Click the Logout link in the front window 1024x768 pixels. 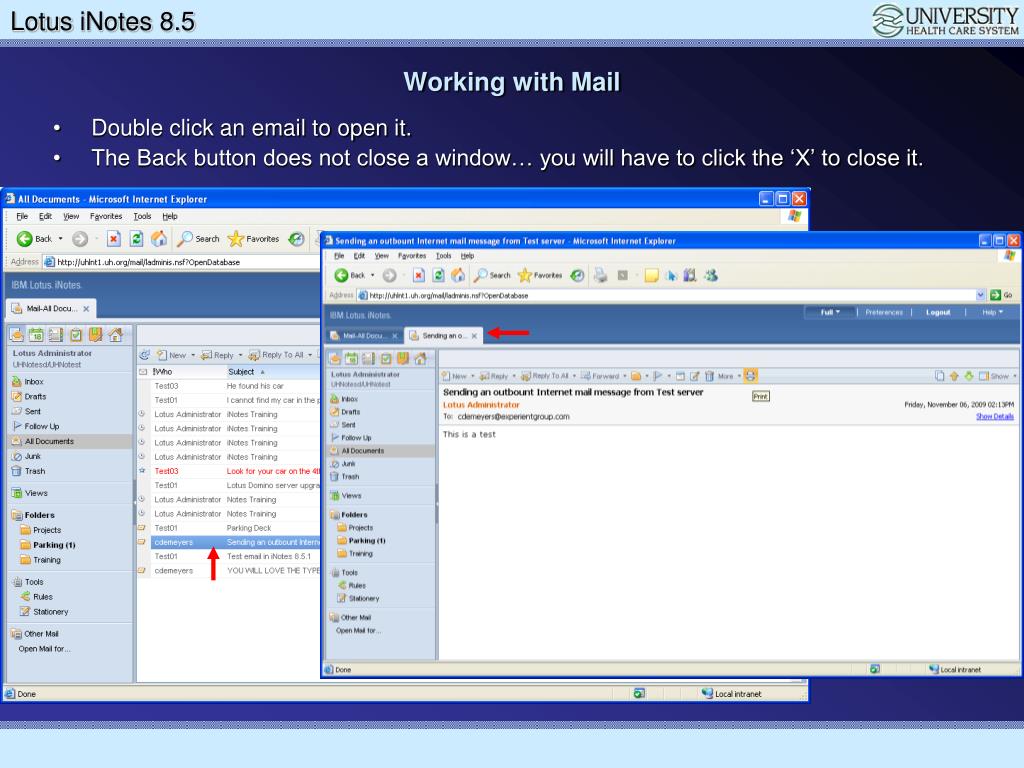[x=938, y=312]
